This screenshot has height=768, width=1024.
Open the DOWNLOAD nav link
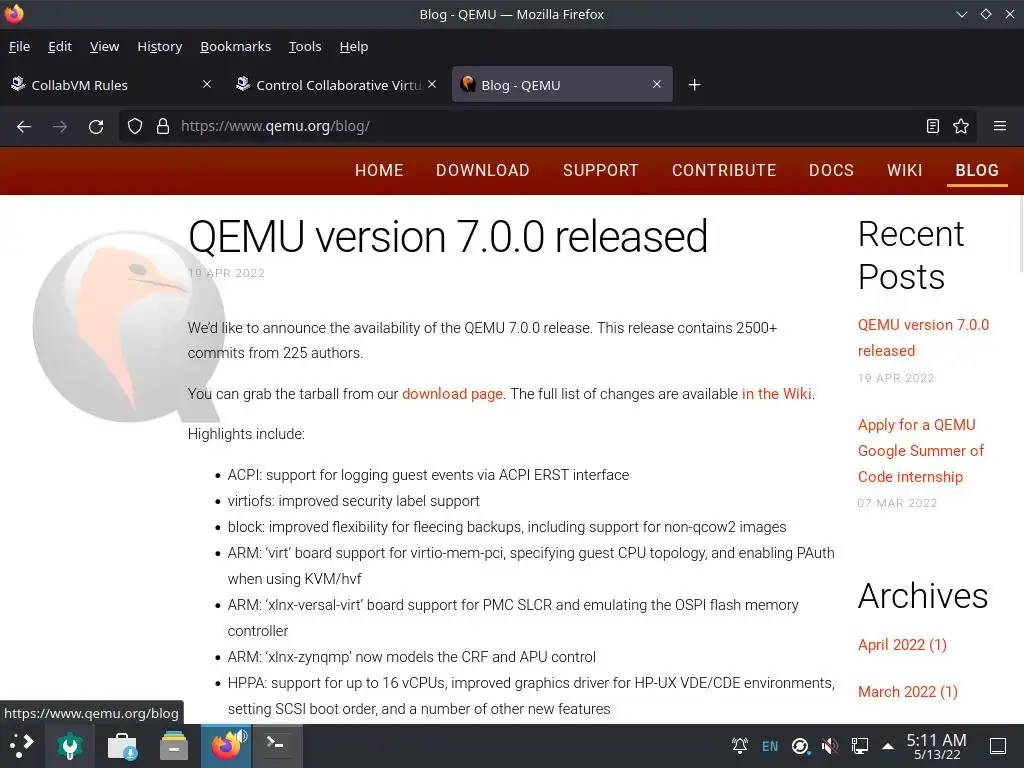[483, 170]
